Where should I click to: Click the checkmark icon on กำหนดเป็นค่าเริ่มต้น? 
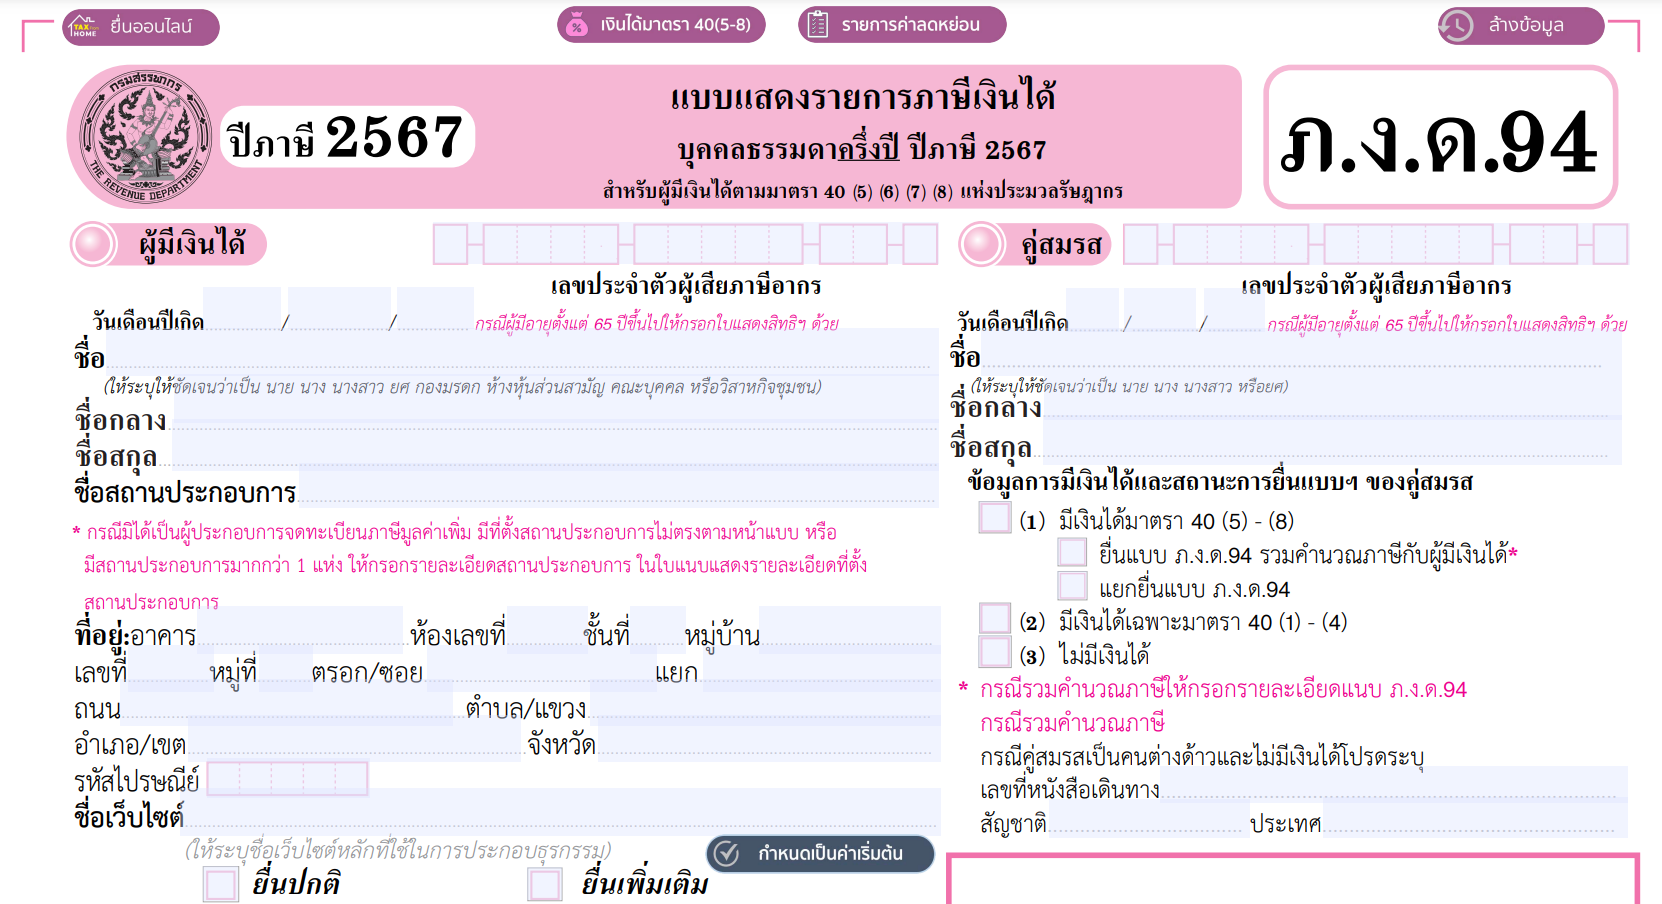(x=727, y=853)
